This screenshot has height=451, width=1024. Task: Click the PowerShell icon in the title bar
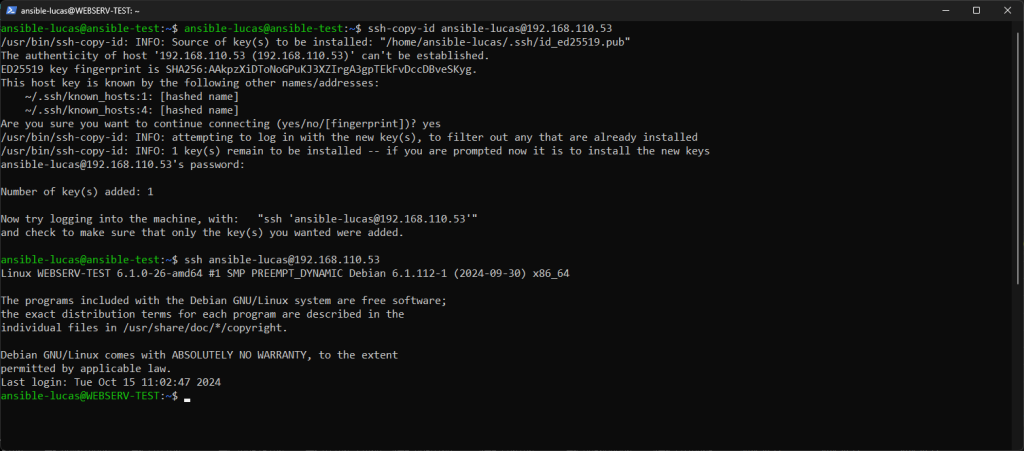(9, 10)
